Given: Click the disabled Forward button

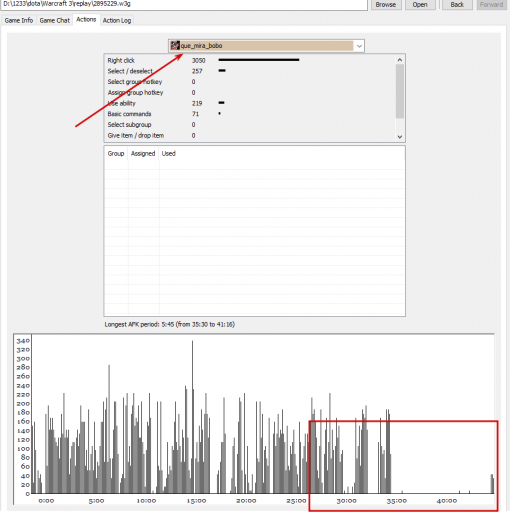Looking at the screenshot, I should click(x=492, y=5).
